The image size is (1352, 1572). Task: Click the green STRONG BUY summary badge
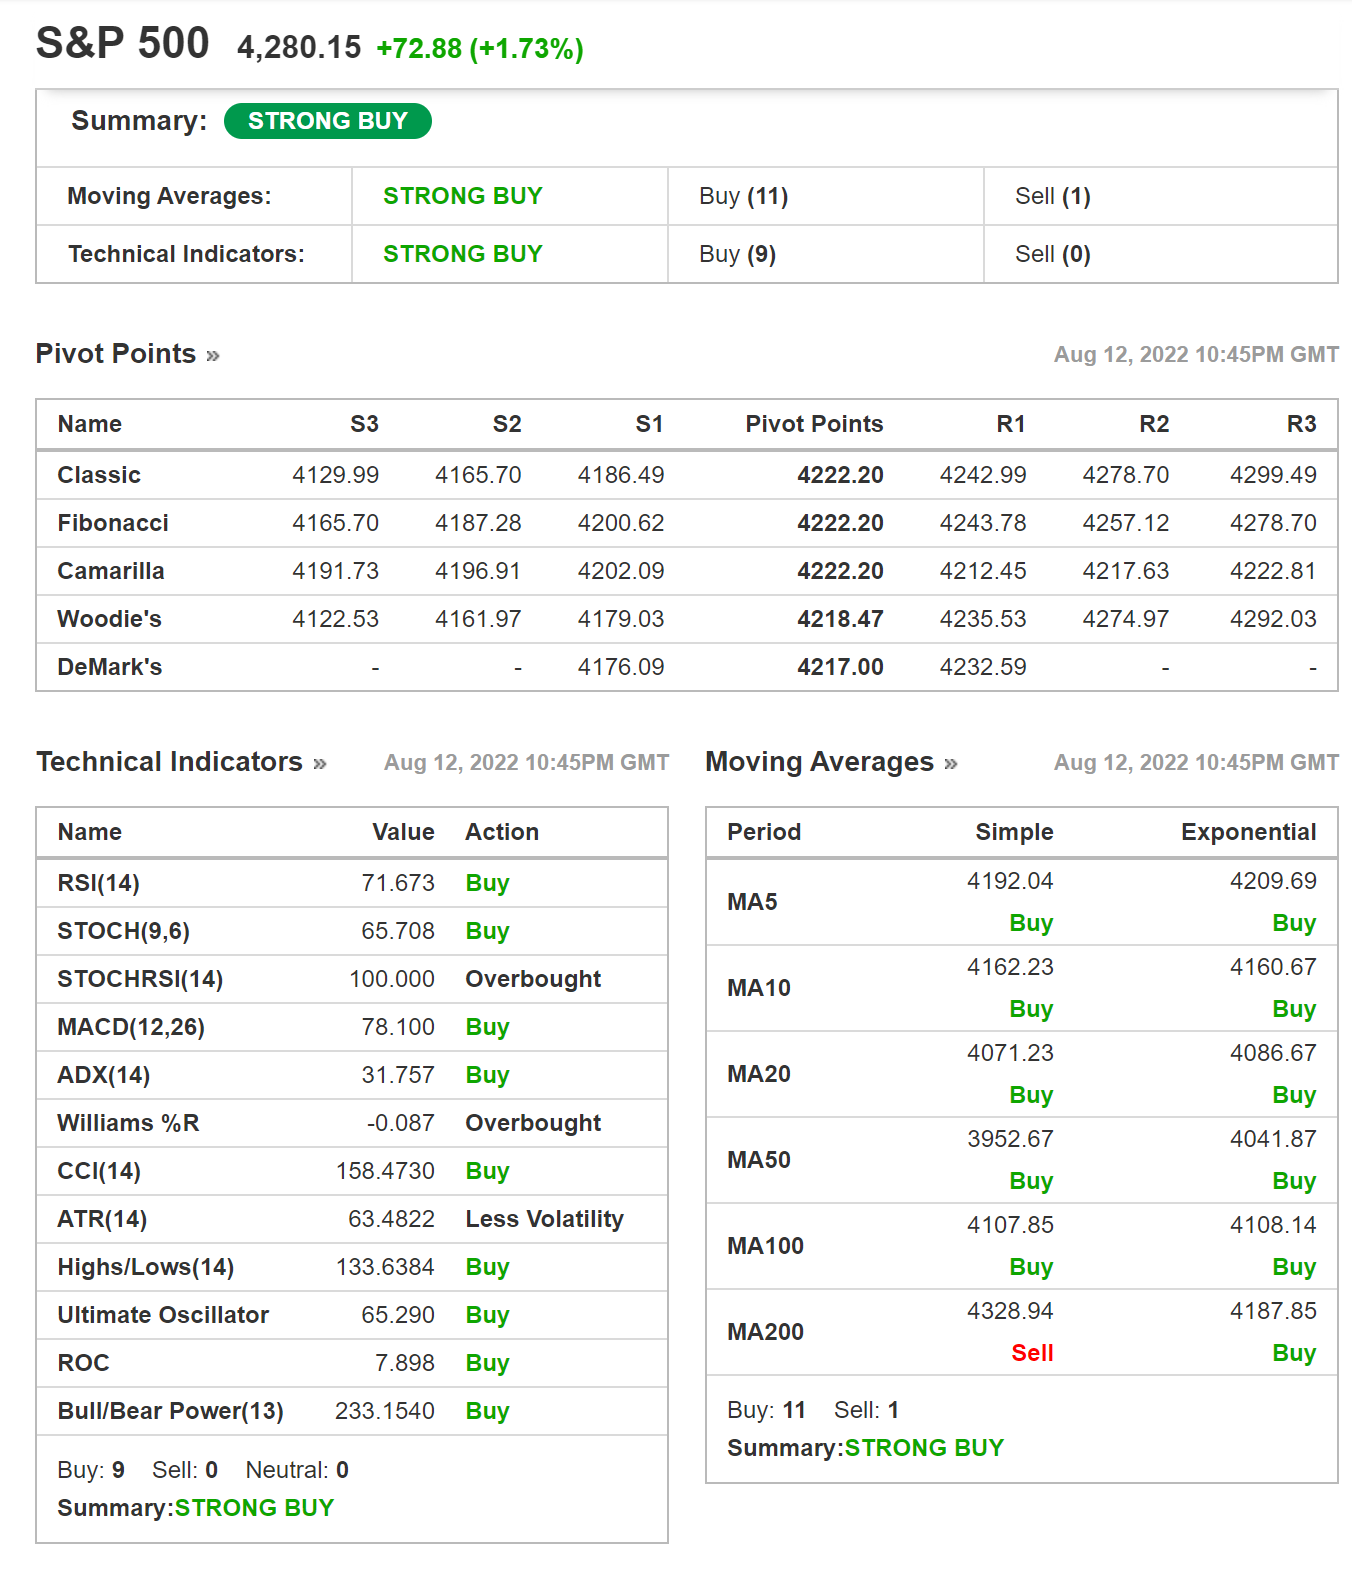tap(327, 121)
